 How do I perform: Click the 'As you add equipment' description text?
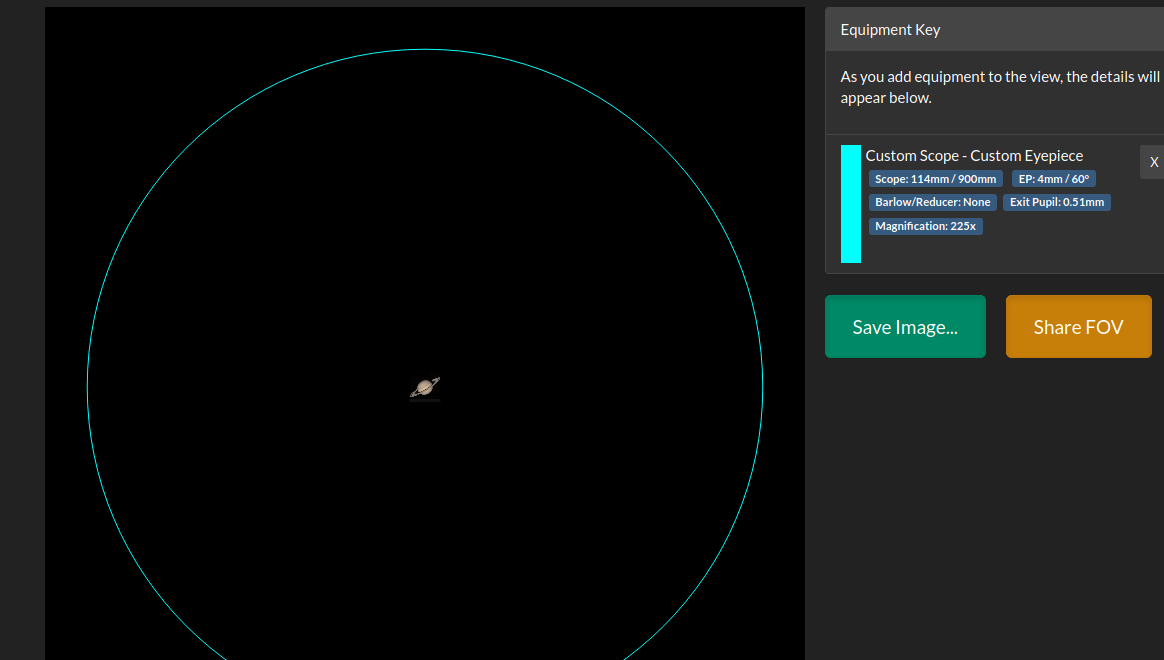tap(1000, 87)
